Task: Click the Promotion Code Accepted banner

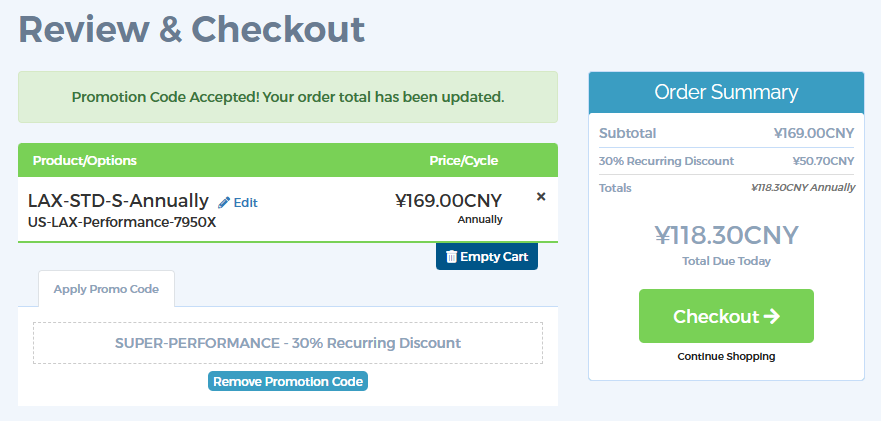Action: tap(288, 97)
